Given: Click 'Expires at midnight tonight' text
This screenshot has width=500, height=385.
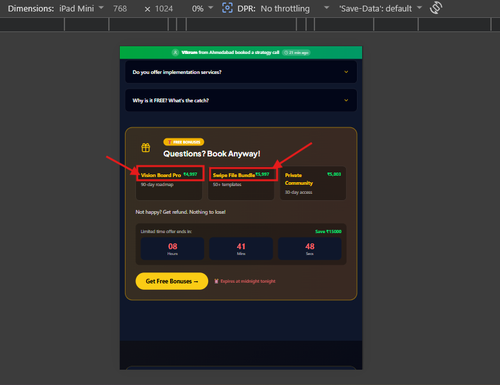Looking at the screenshot, I should [x=248, y=281].
